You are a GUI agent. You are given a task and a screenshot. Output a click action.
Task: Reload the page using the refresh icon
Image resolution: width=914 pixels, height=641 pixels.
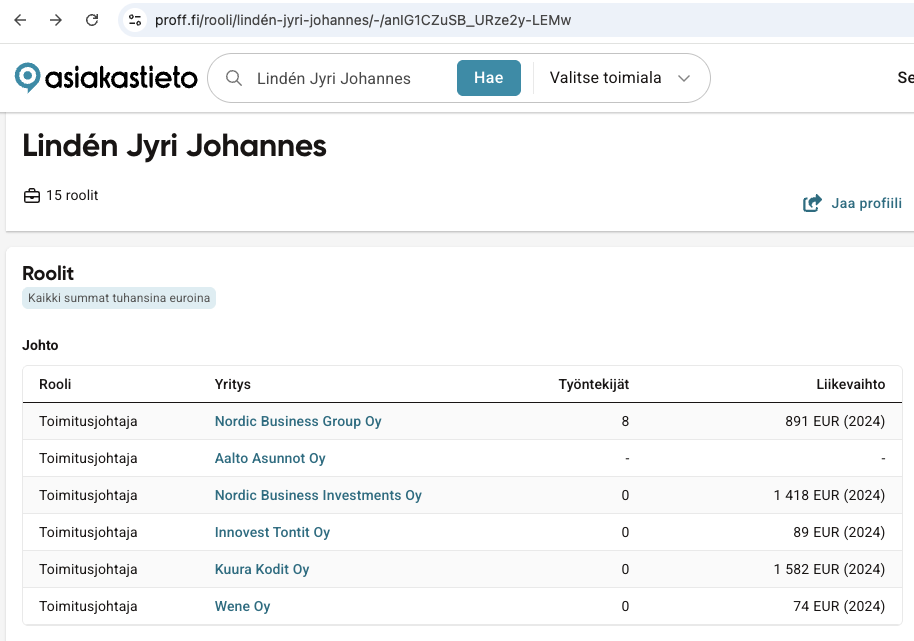[x=92, y=20]
